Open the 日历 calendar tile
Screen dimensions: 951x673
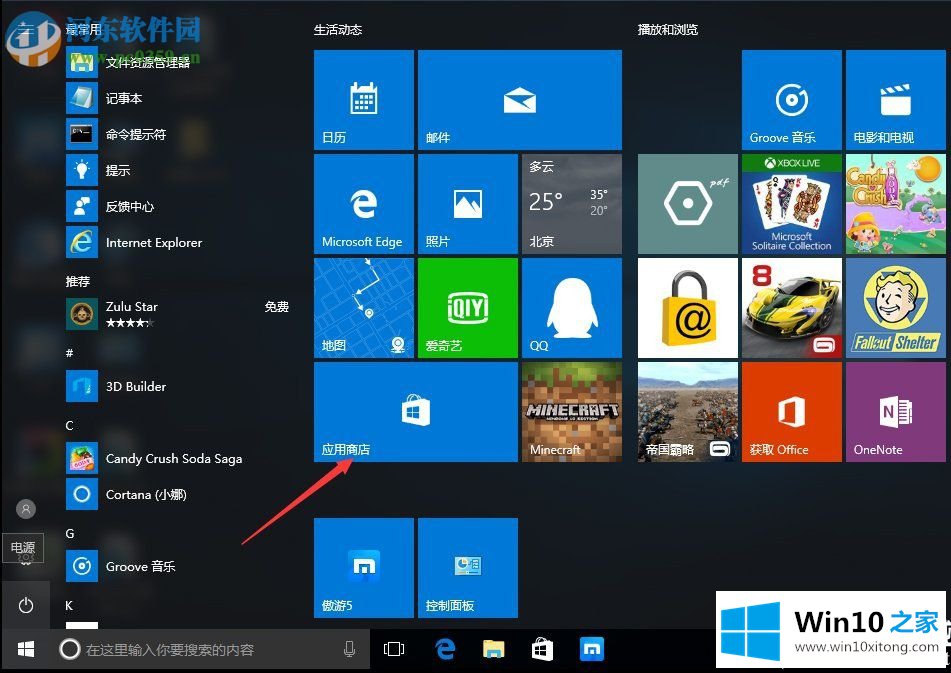(x=364, y=100)
